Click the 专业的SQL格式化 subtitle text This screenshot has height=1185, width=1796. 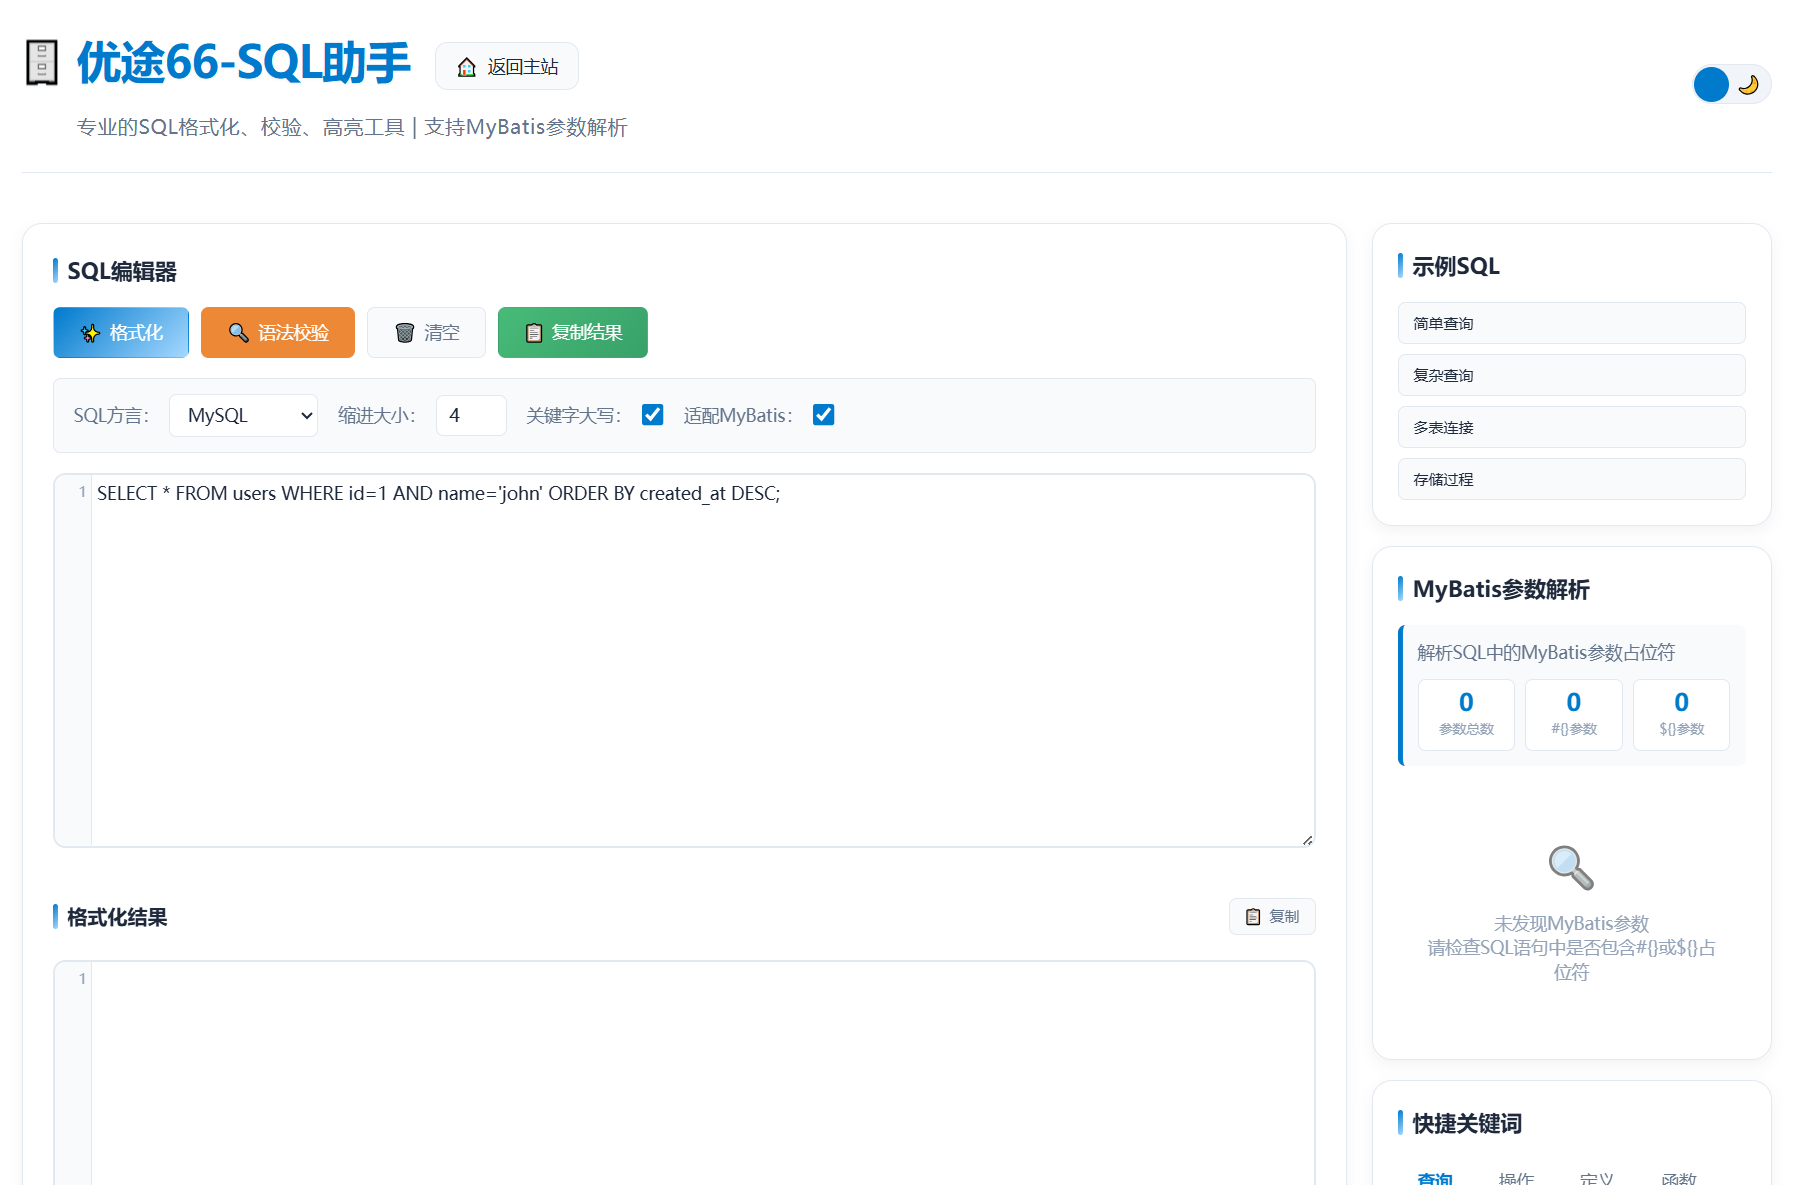point(352,127)
